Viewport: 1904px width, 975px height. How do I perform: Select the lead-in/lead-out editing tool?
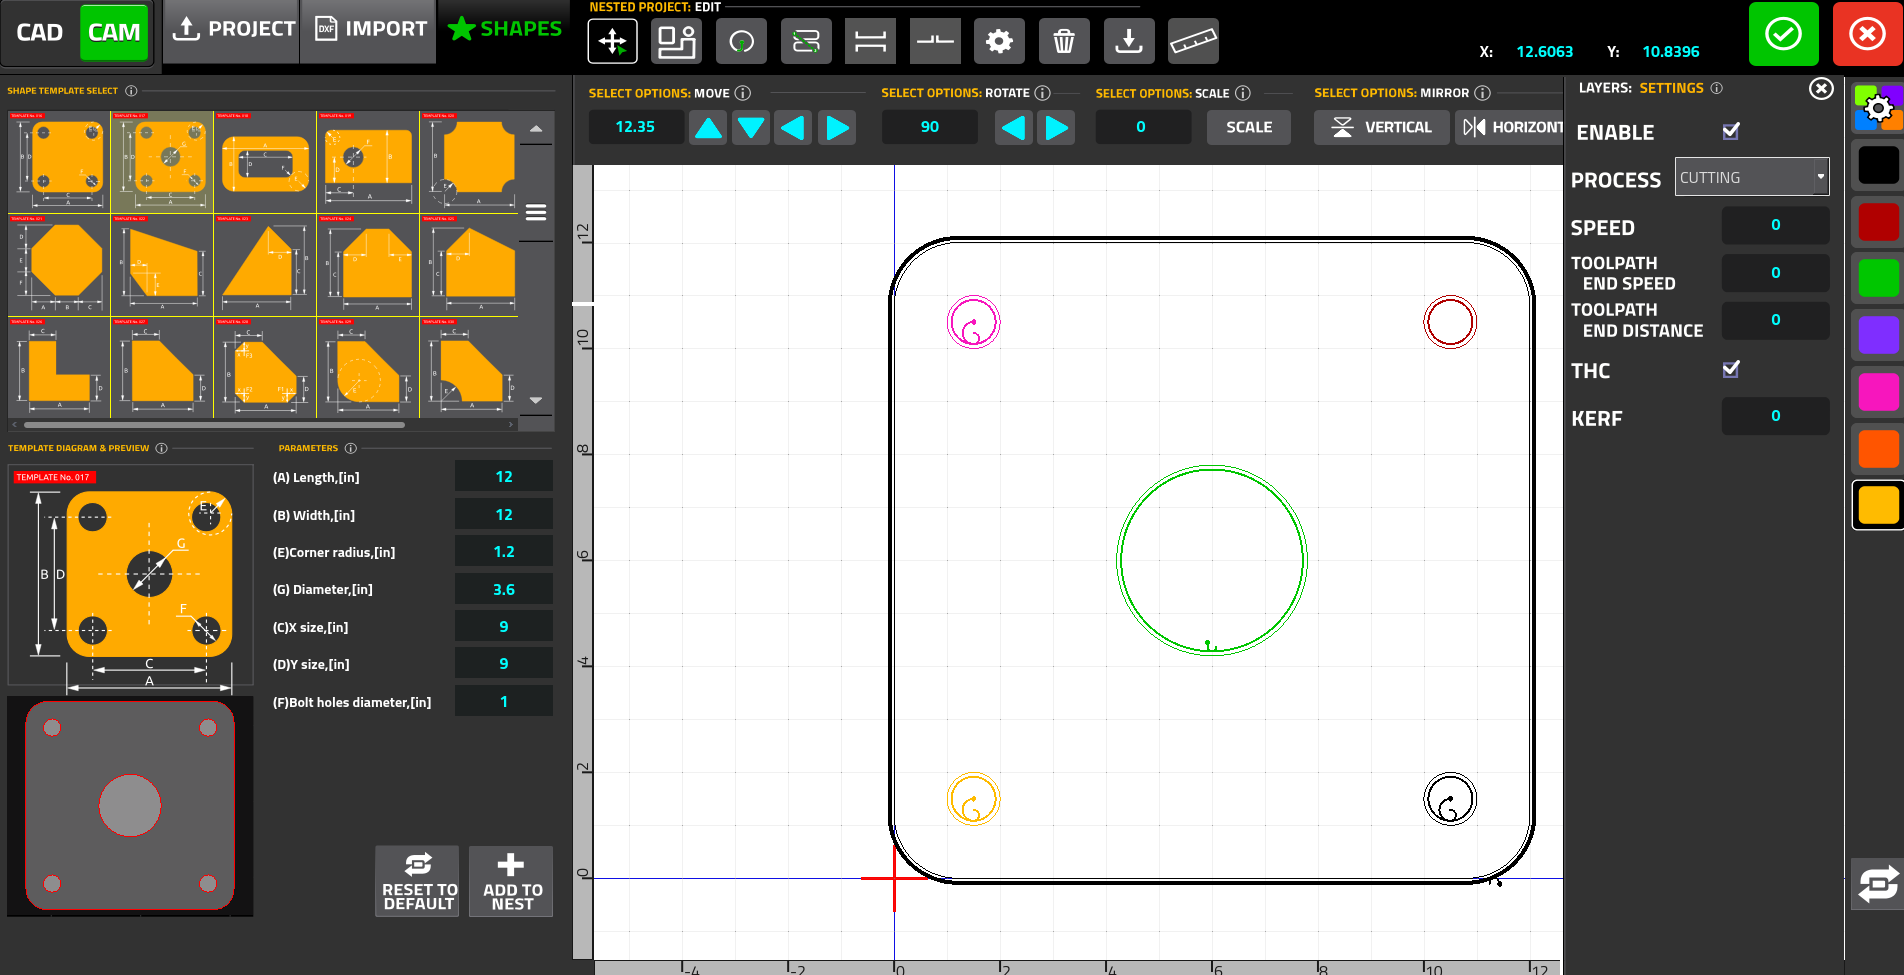(x=741, y=41)
